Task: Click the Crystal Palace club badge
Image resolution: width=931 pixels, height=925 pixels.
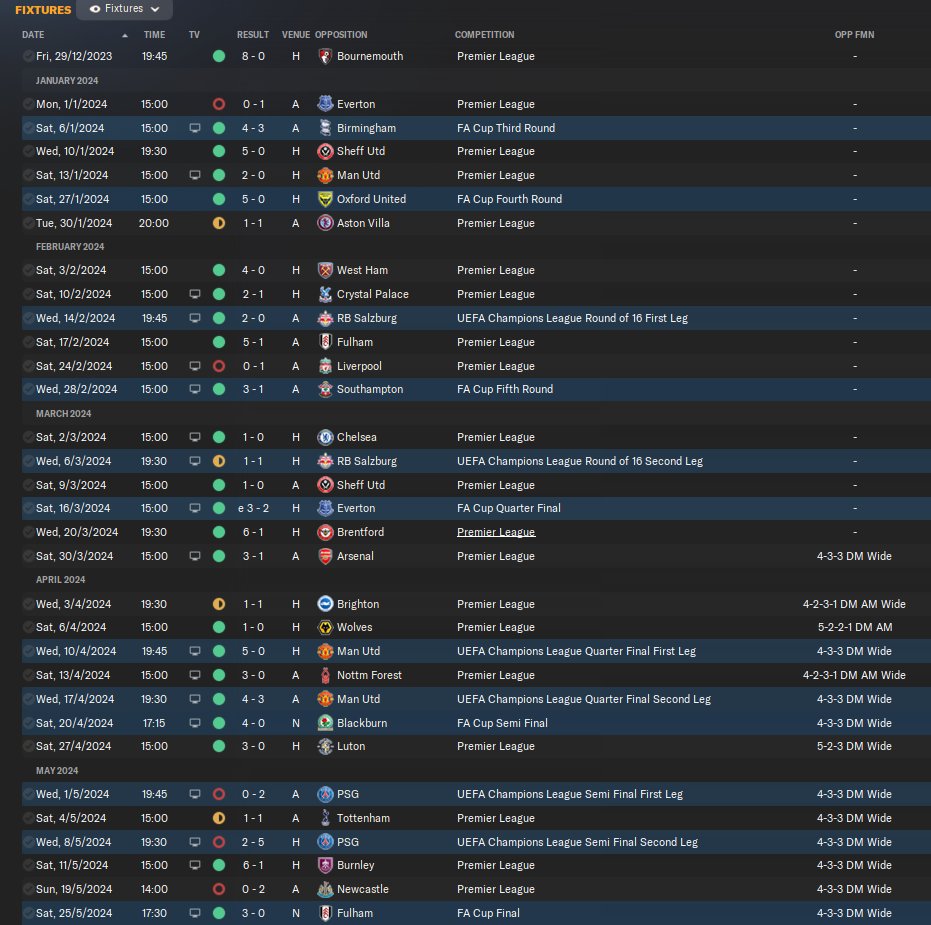Action: click(325, 294)
